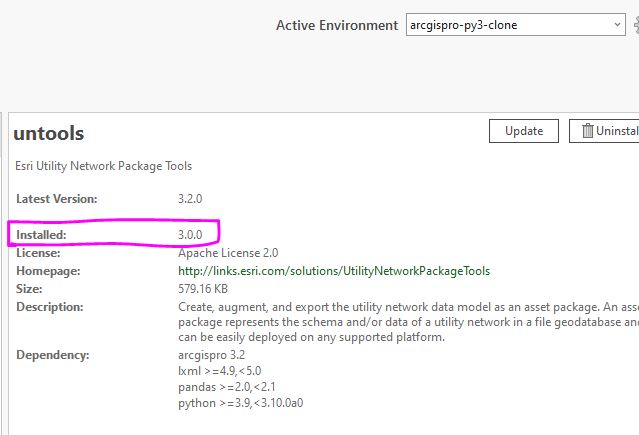Click the Active Environment label
Viewport: 639px width, 435px height.
[x=336, y=25]
